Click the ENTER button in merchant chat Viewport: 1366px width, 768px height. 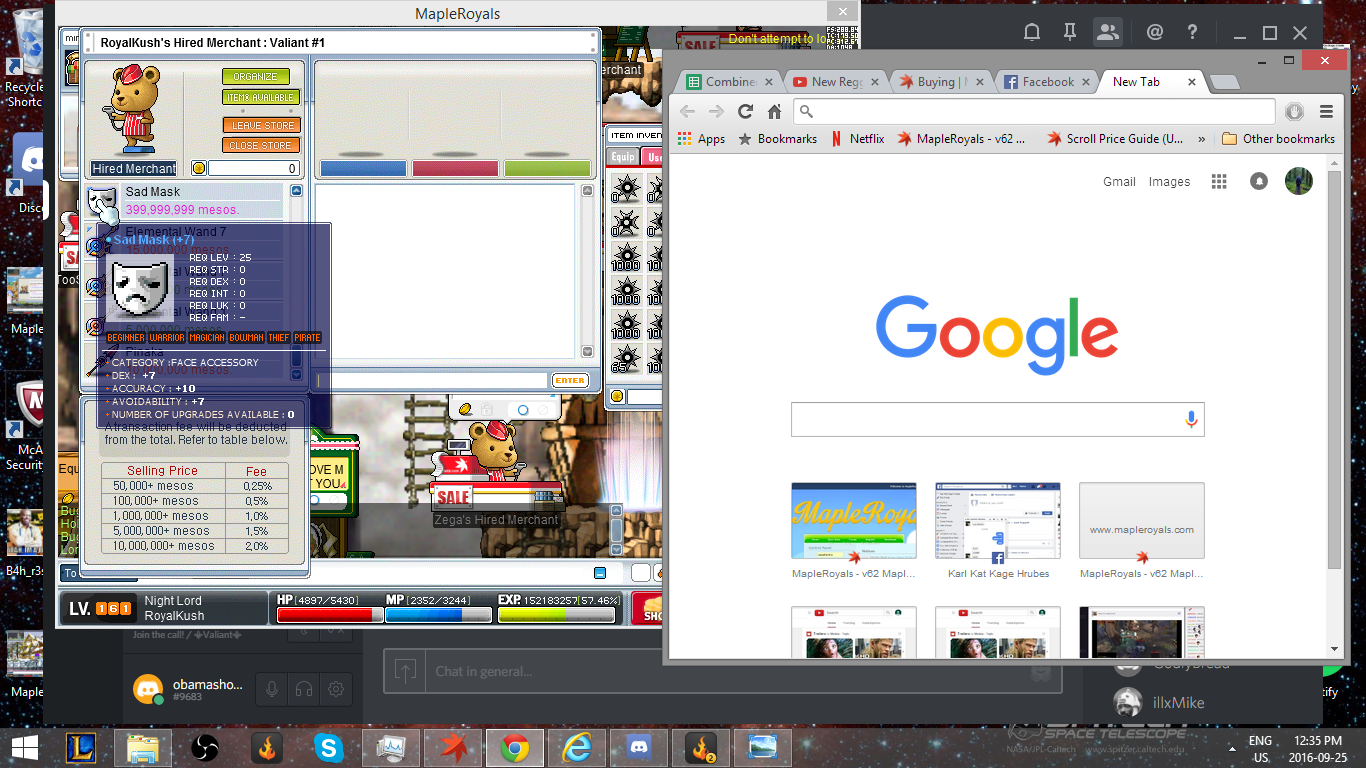[x=570, y=380]
